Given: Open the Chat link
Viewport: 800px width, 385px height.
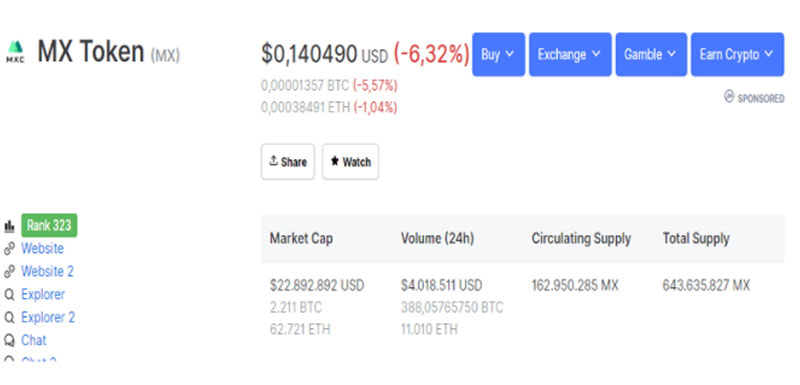Looking at the screenshot, I should click(x=34, y=340).
